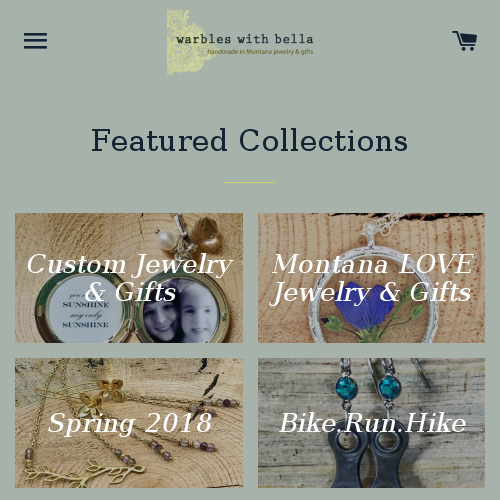Select the locket photo of two children
The height and width of the screenshot is (500, 500).
pyautogui.click(x=182, y=312)
